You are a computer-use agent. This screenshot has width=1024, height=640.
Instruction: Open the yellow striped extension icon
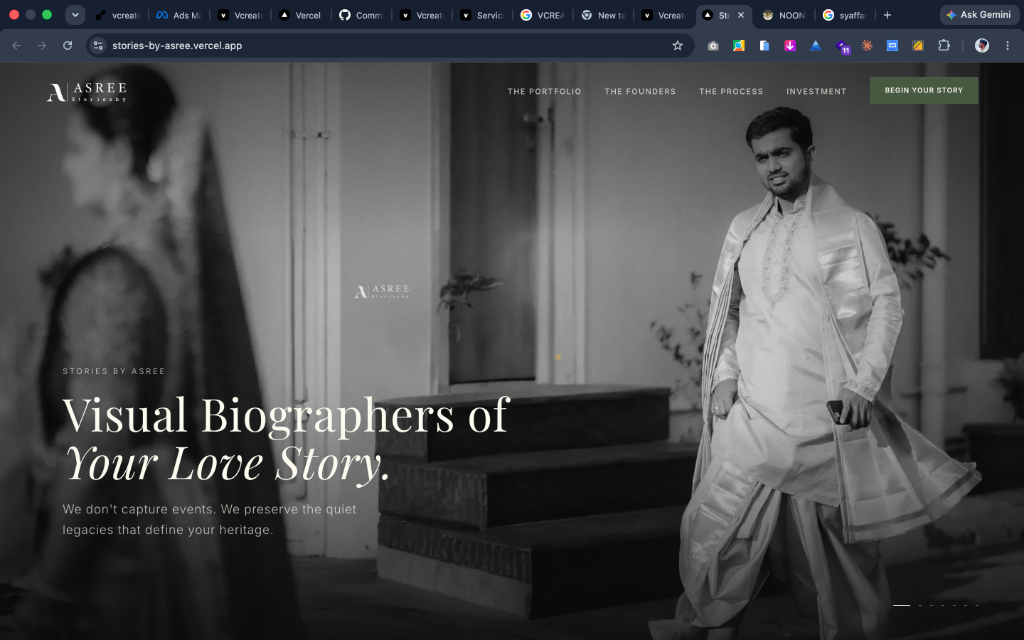coord(918,46)
